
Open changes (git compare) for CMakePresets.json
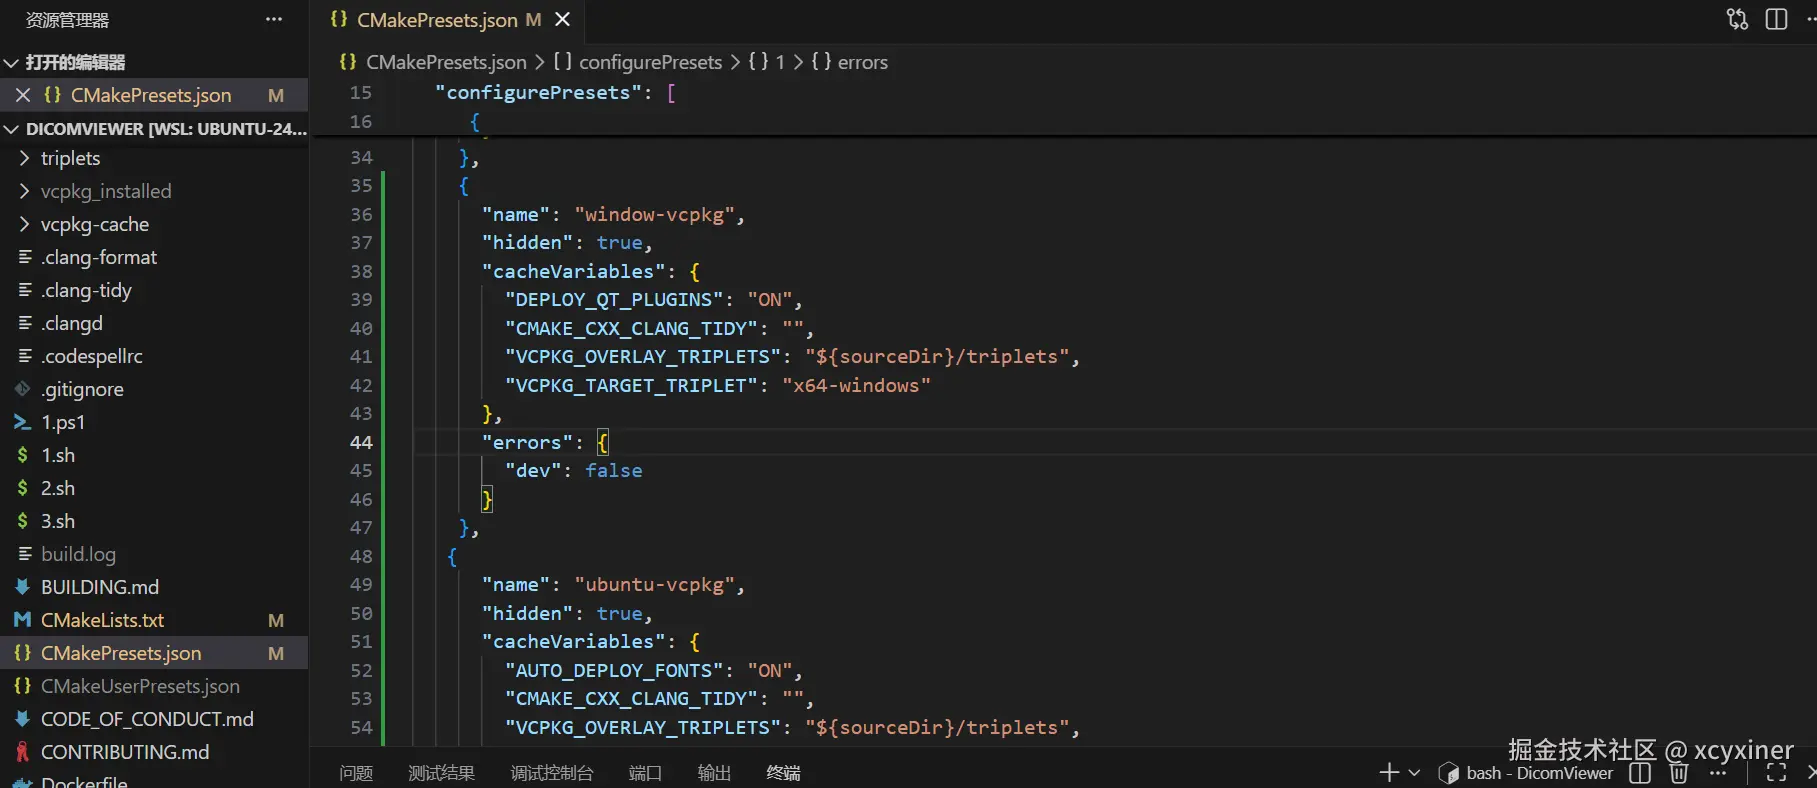(1737, 19)
